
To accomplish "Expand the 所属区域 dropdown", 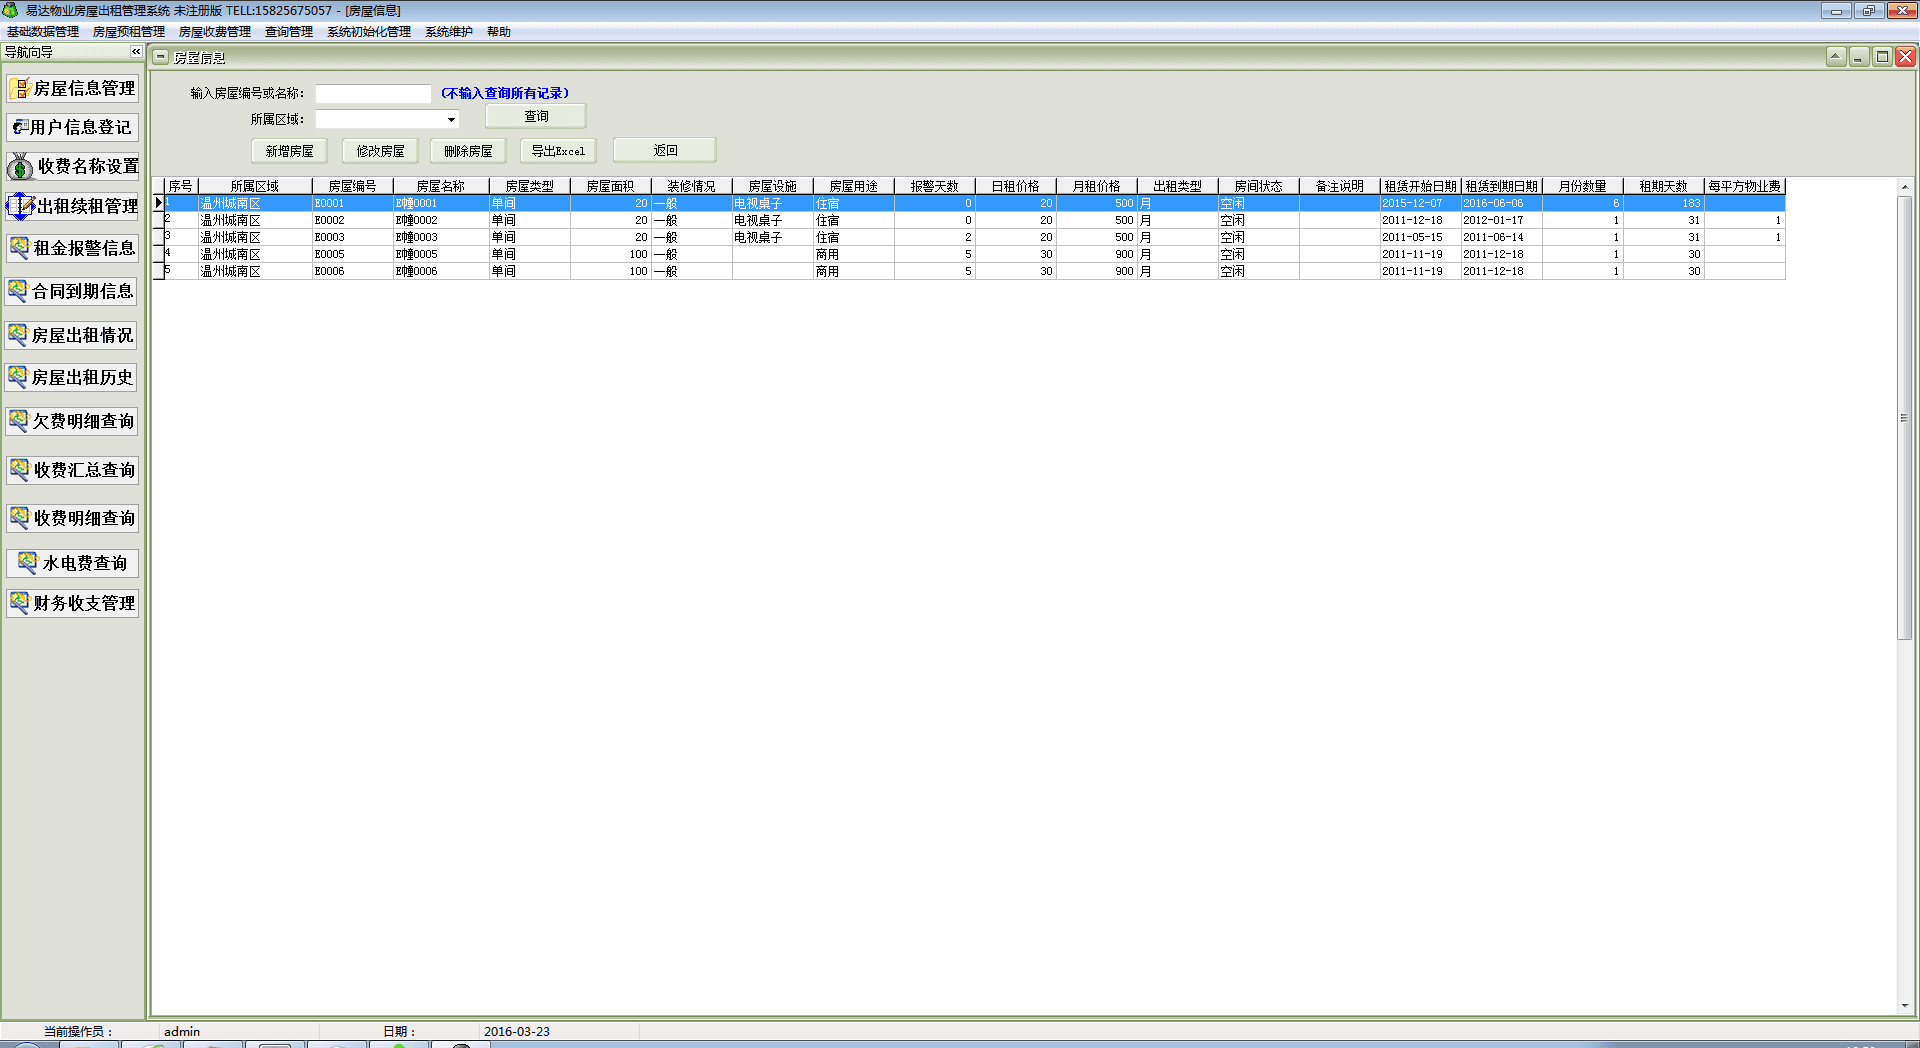I will (x=451, y=120).
